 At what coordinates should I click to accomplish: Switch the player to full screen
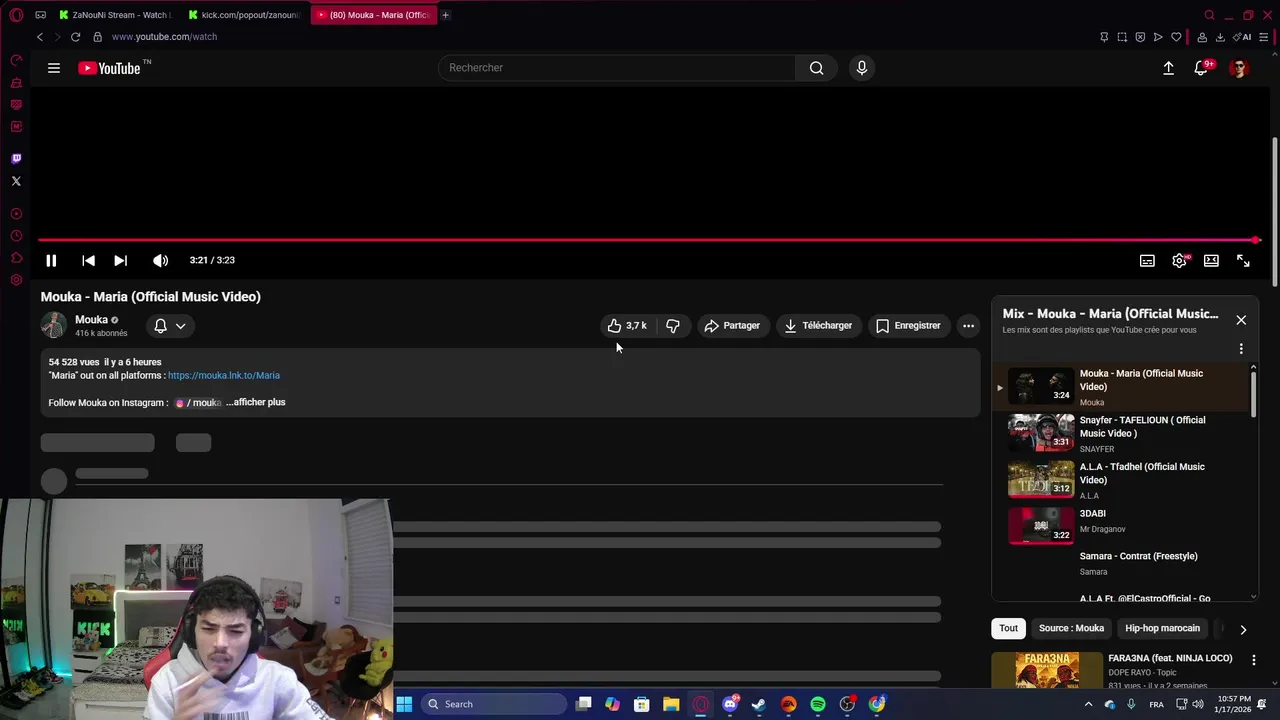(x=1243, y=260)
